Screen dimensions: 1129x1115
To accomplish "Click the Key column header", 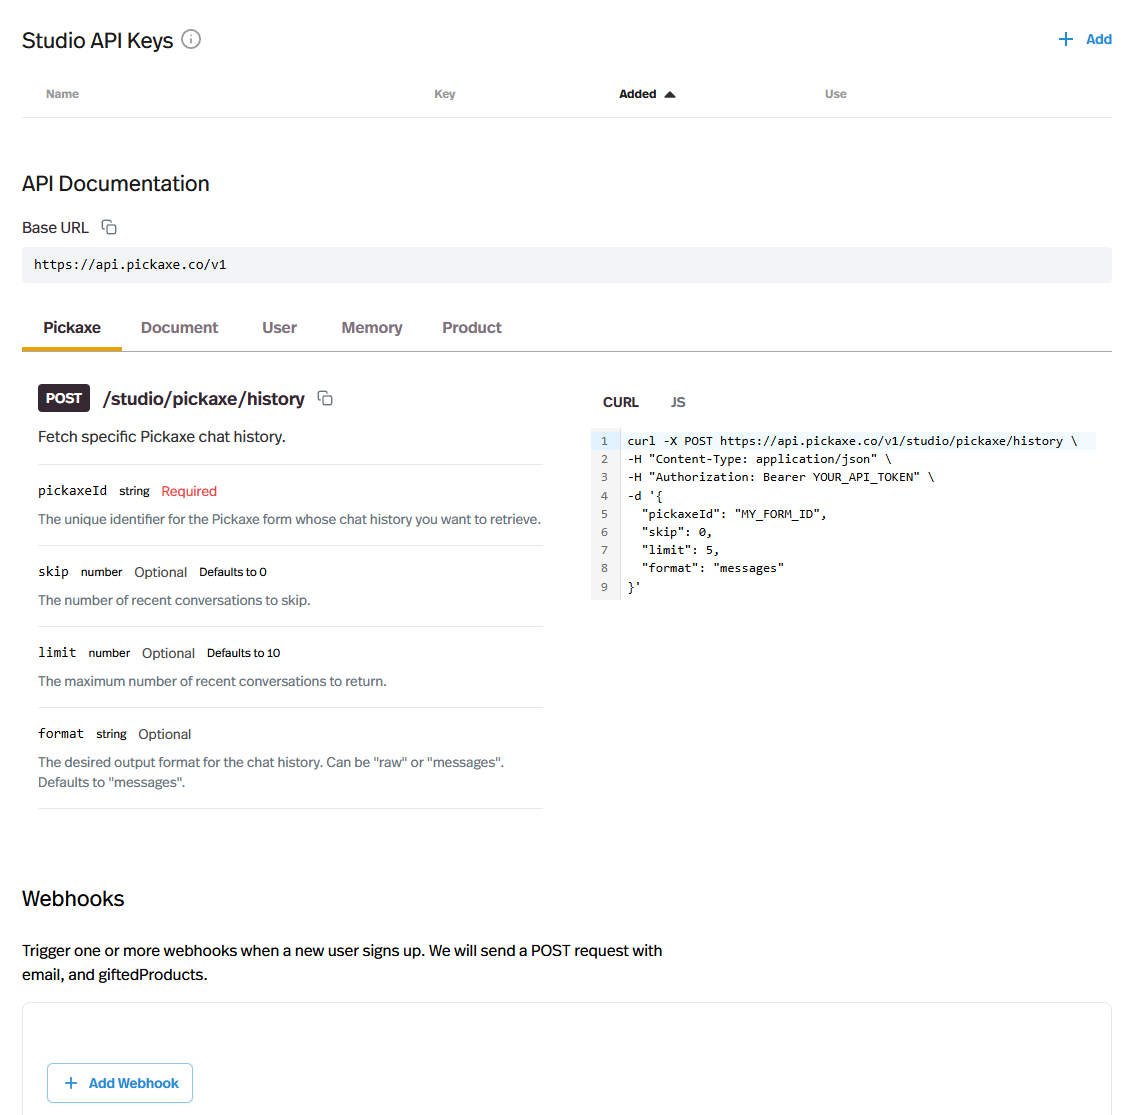I will pos(444,94).
